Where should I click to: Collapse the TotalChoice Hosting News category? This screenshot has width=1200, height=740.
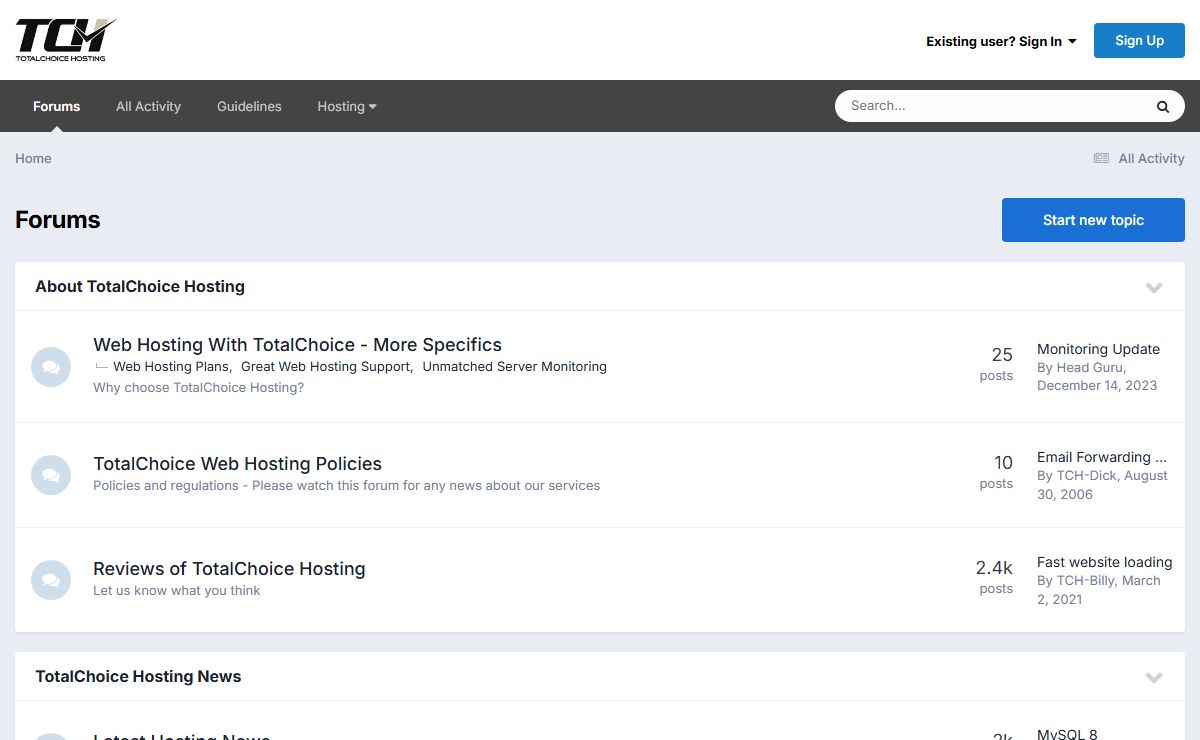(1154, 677)
